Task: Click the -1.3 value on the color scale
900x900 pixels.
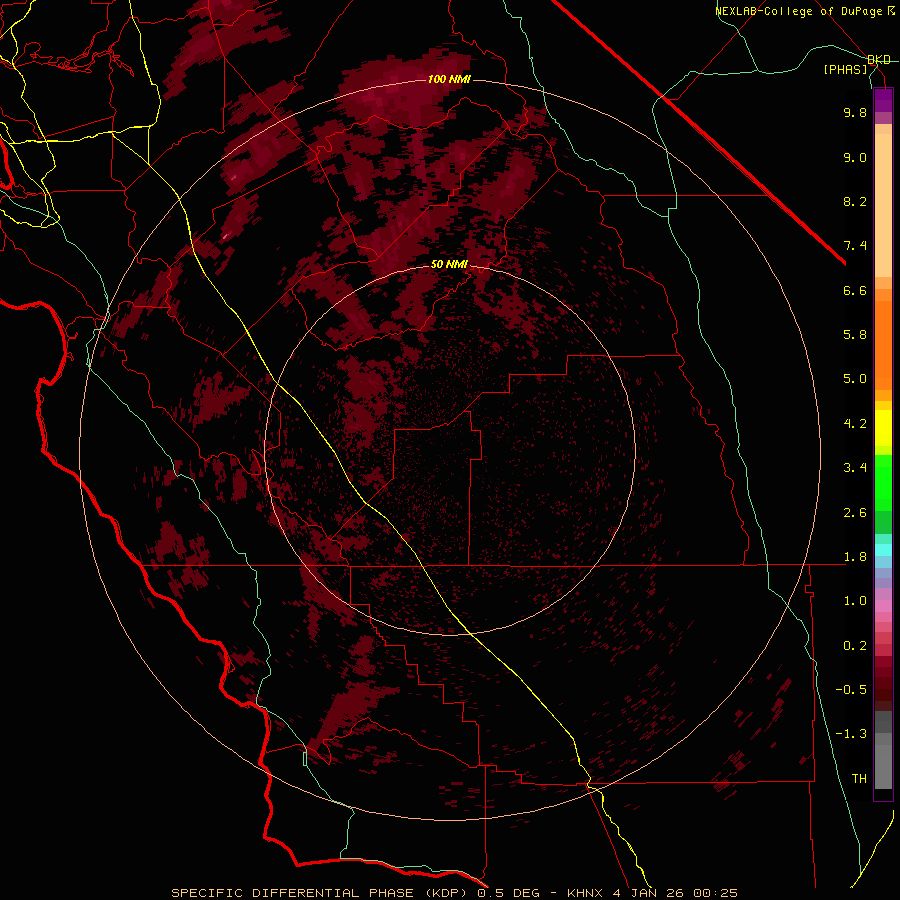Action: coord(851,734)
